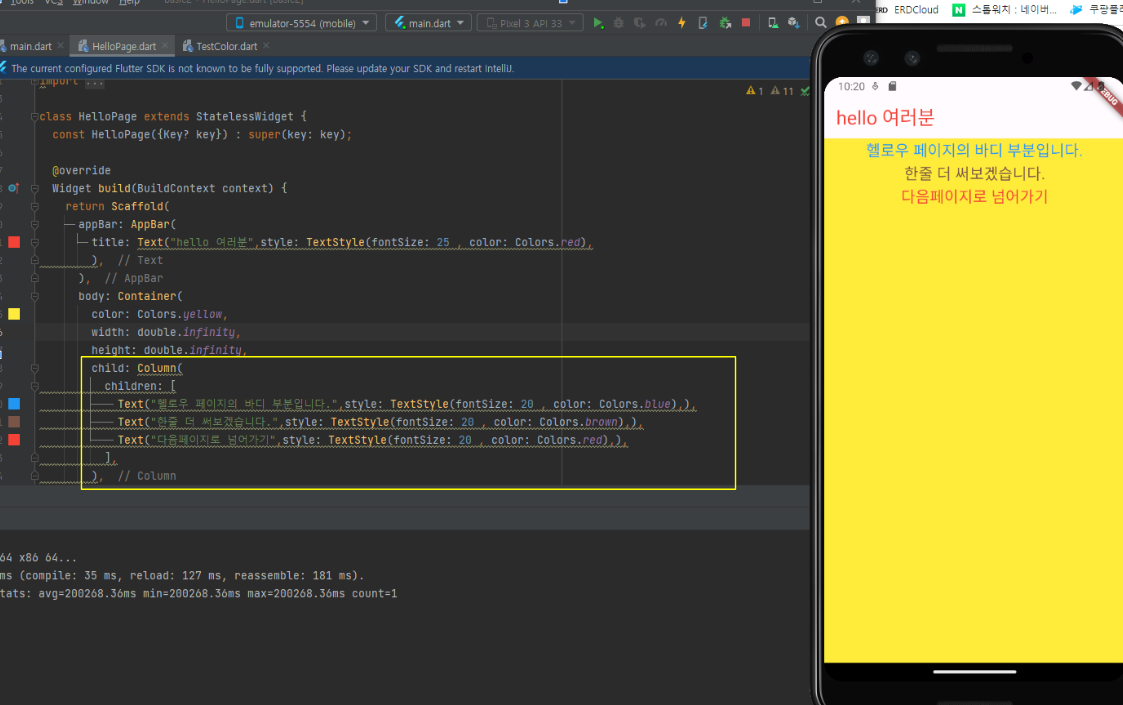Tap hello 여러분 app bar title in emulator
Viewport: 1123px width, 705px height.
(x=885, y=118)
